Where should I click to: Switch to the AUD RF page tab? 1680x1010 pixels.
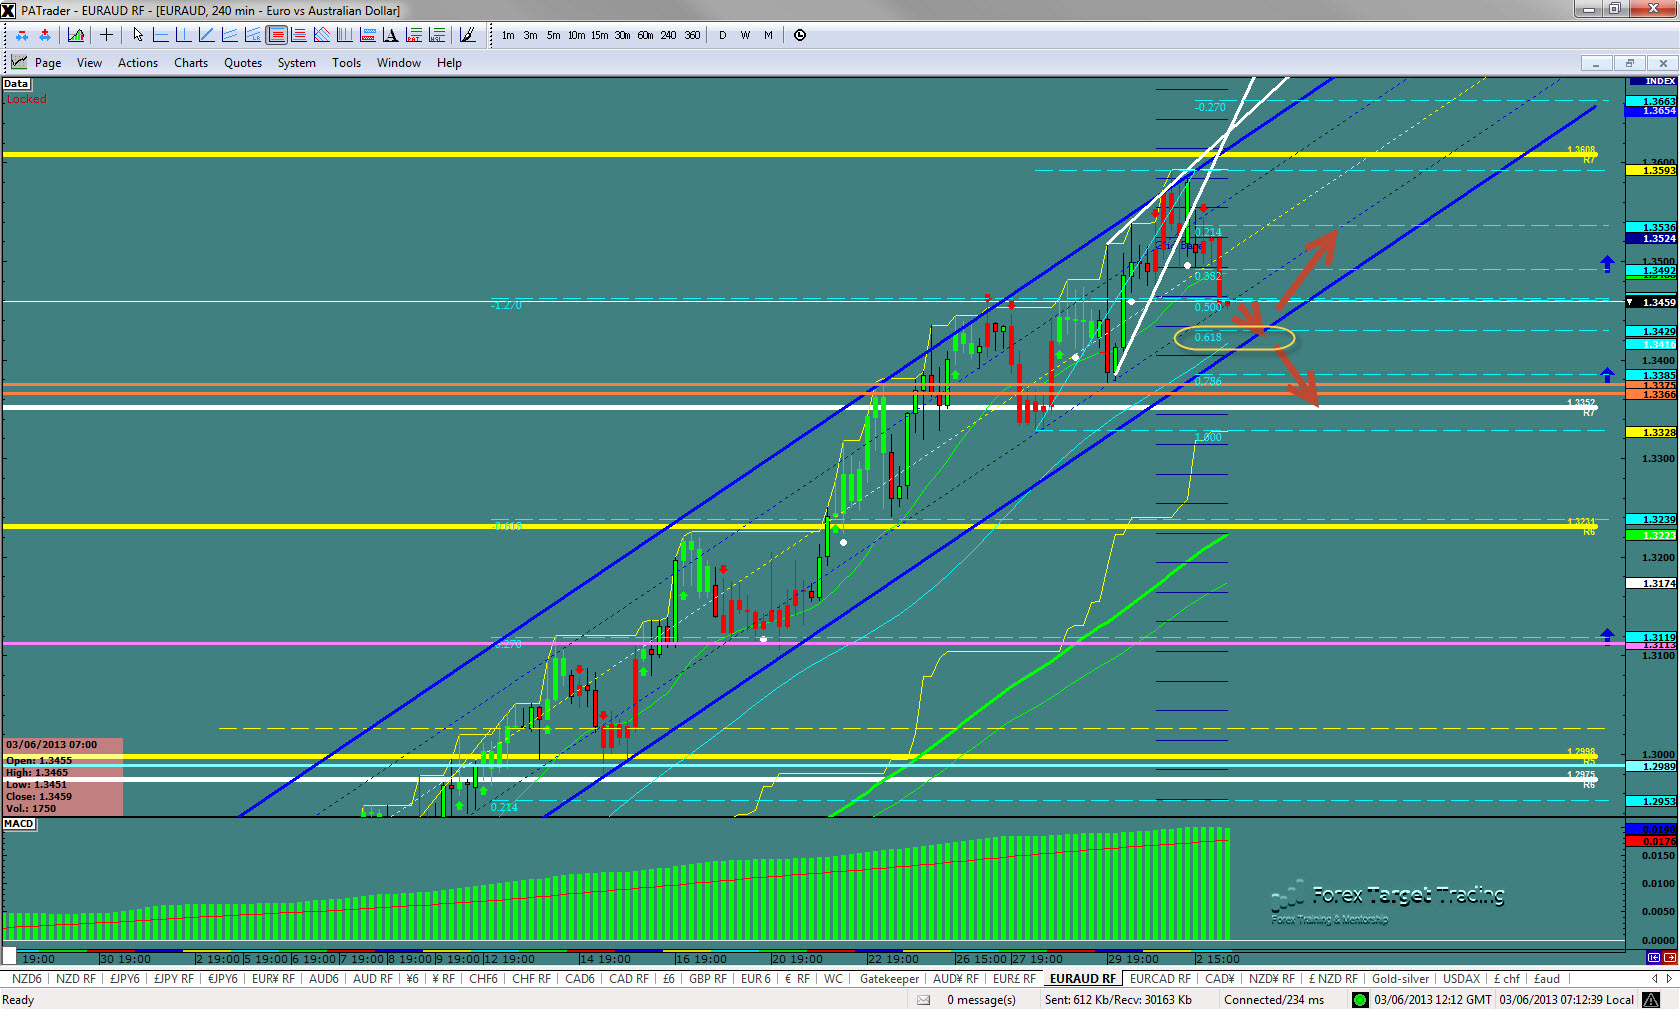373,979
